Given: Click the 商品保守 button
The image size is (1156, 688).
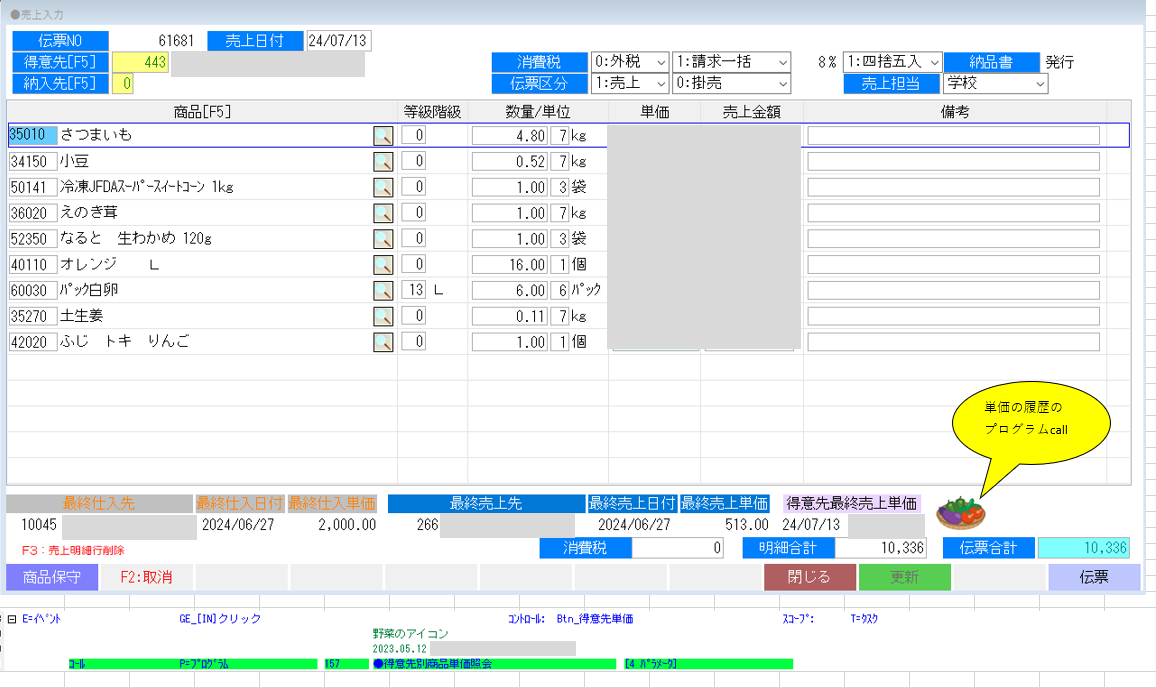Looking at the screenshot, I should point(52,577).
